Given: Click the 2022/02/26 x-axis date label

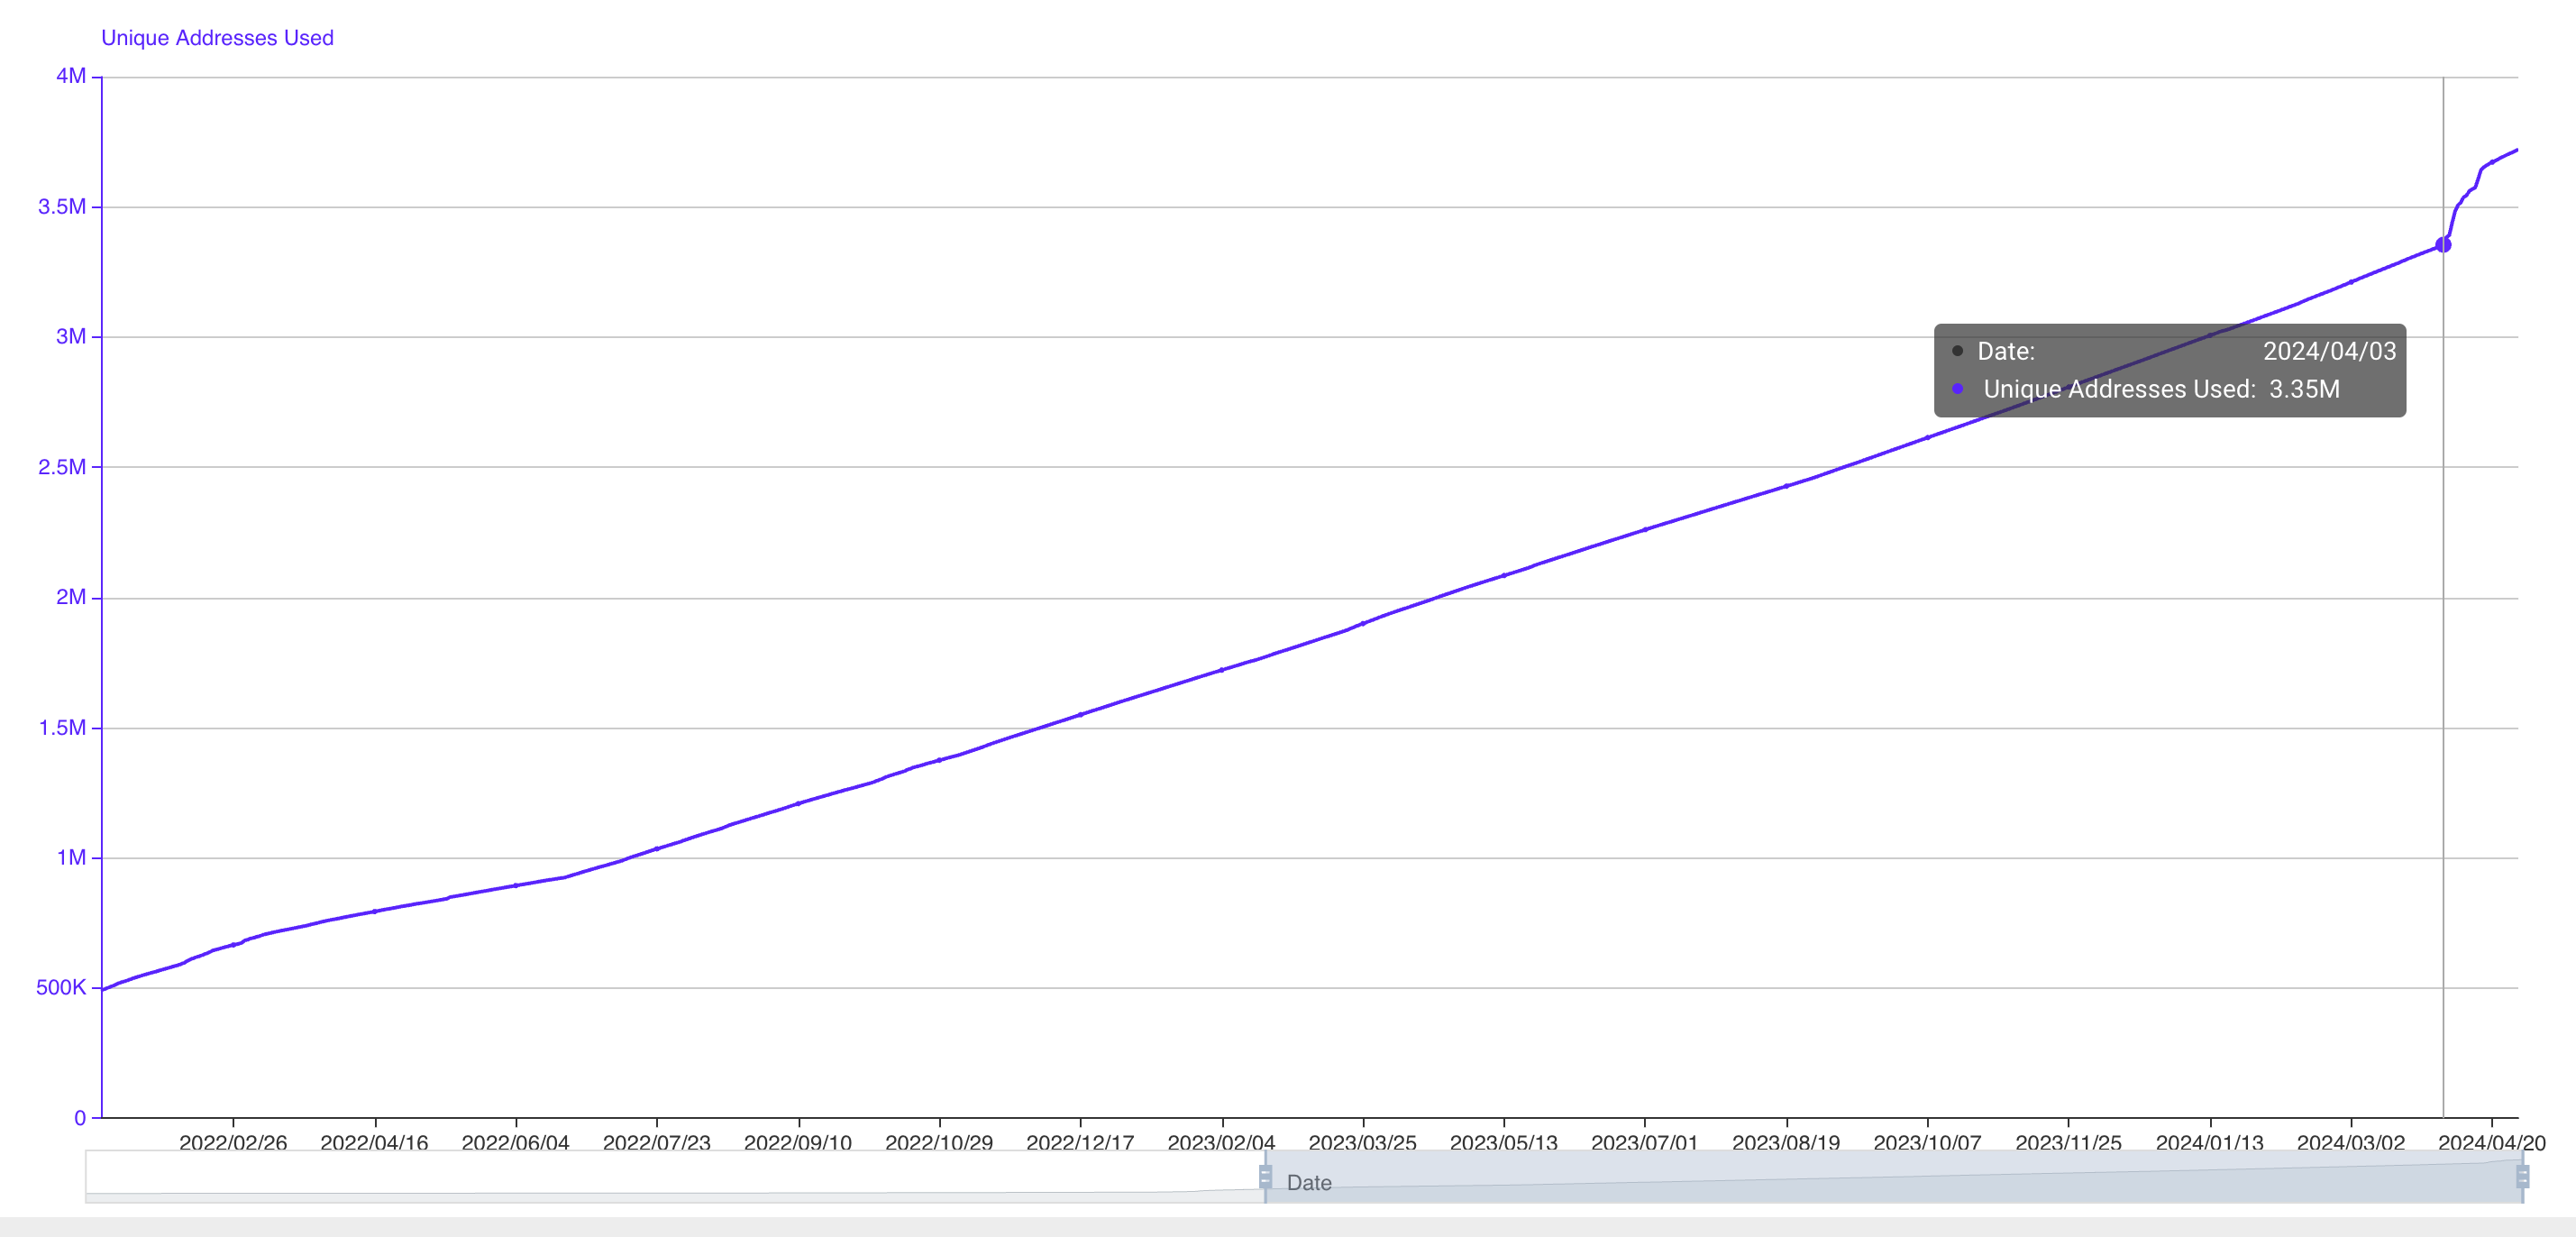Looking at the screenshot, I should point(233,1142).
